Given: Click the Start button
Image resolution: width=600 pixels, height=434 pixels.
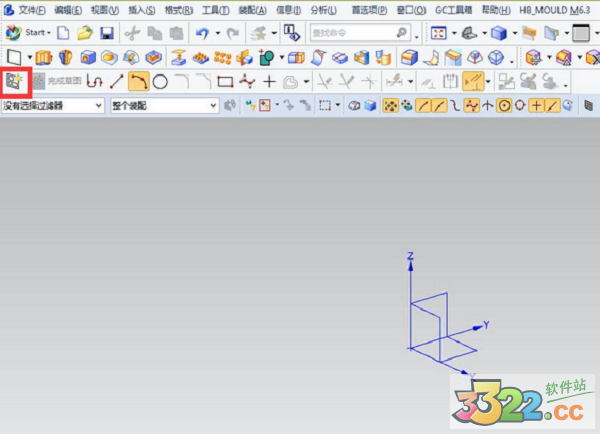Looking at the screenshot, I should [28, 33].
